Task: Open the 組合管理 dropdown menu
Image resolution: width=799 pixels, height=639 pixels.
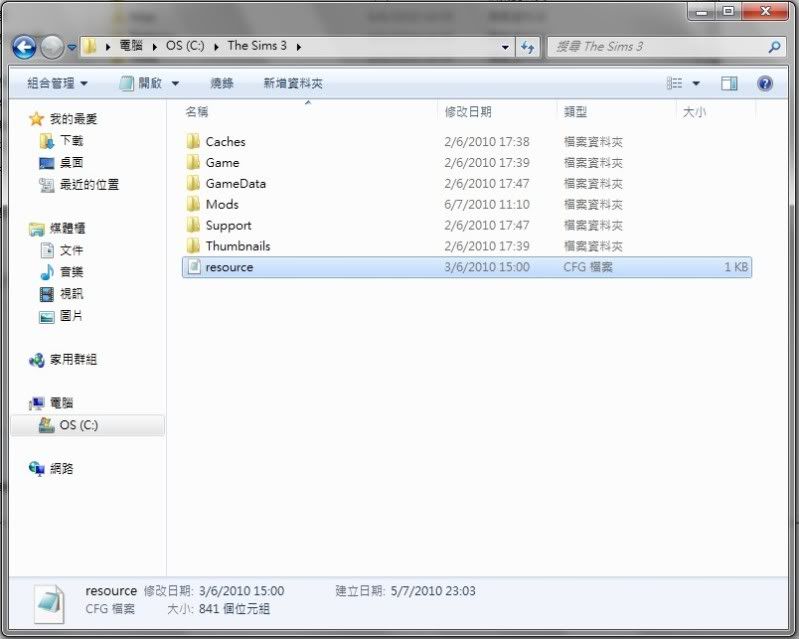Action: (x=57, y=84)
